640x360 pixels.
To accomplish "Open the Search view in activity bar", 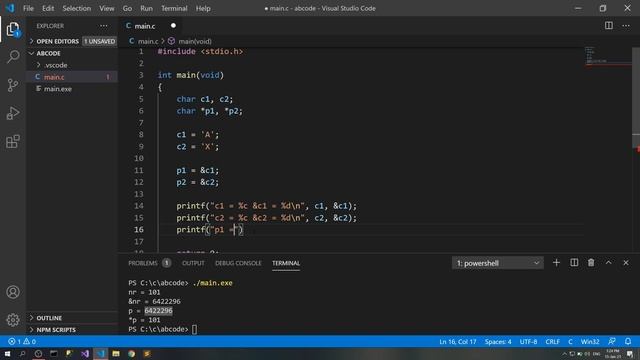I will tap(13, 57).
